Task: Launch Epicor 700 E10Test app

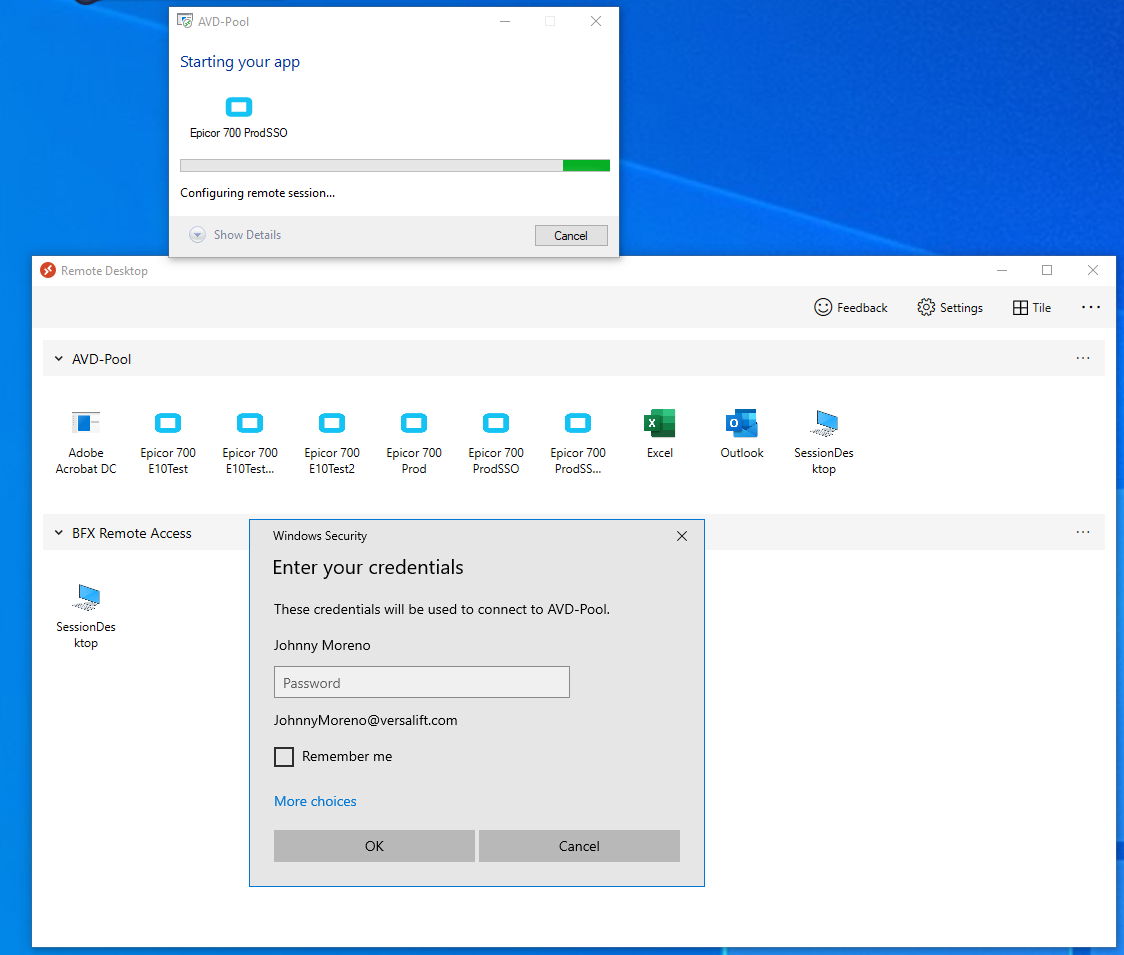Action: coord(168,440)
